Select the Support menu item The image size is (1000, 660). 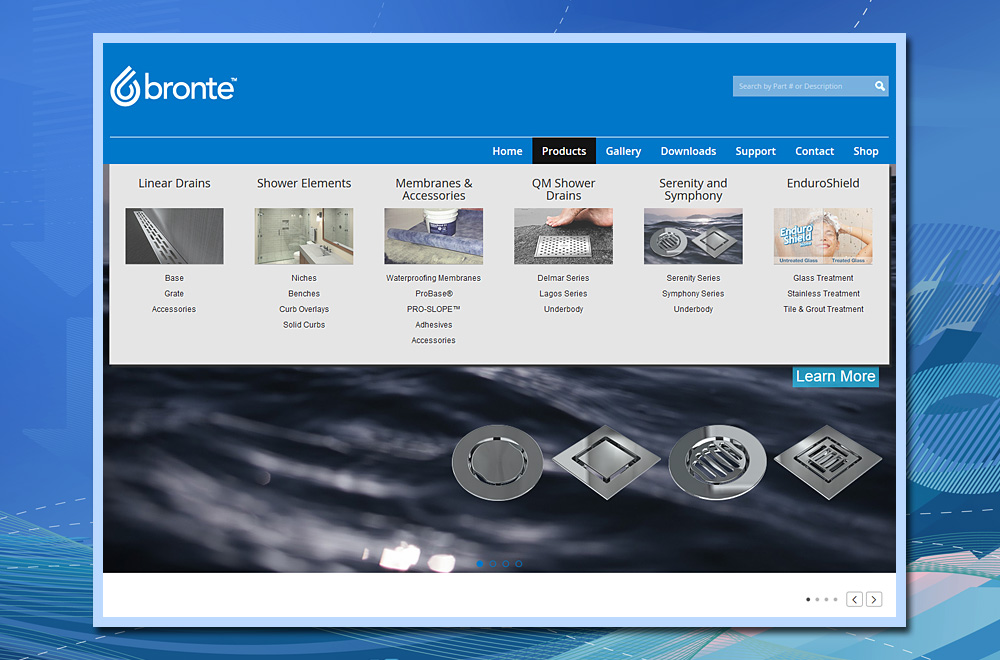pyautogui.click(x=755, y=151)
